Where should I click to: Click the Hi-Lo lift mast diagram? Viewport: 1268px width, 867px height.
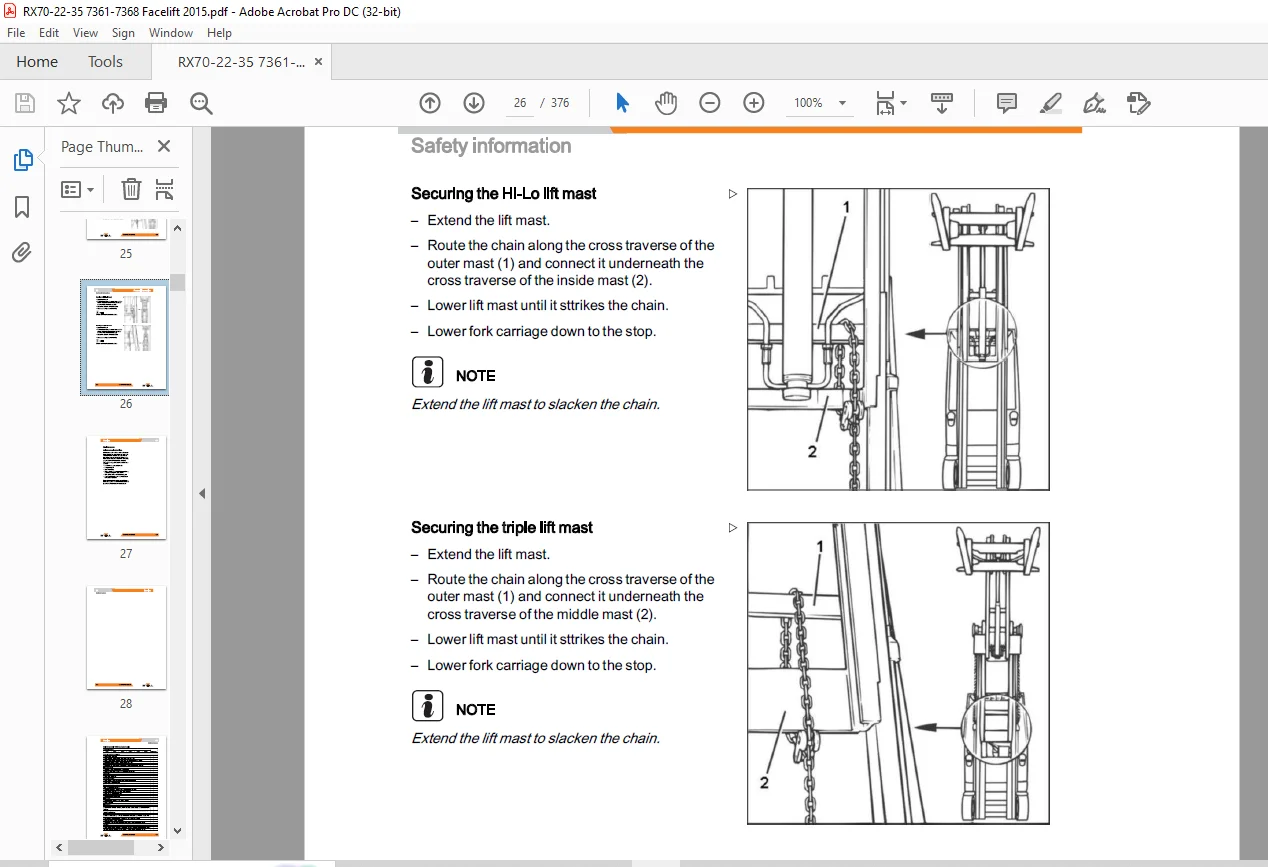click(898, 340)
